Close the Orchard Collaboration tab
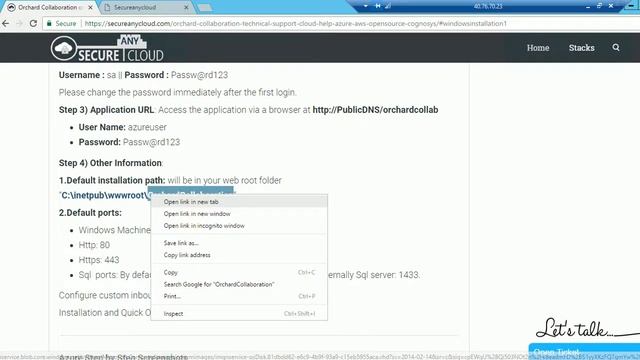Image resolution: width=640 pixels, height=360 pixels. [90, 7]
